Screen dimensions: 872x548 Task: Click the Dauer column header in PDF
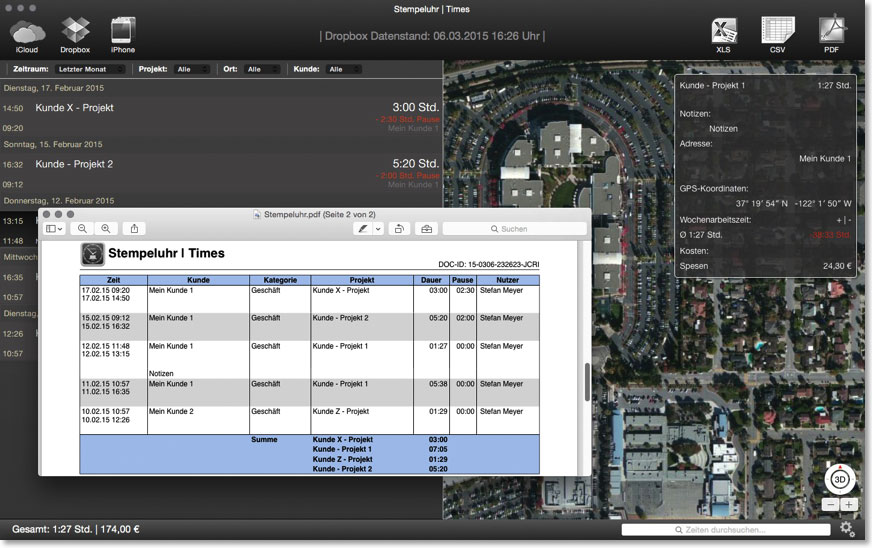coord(431,280)
